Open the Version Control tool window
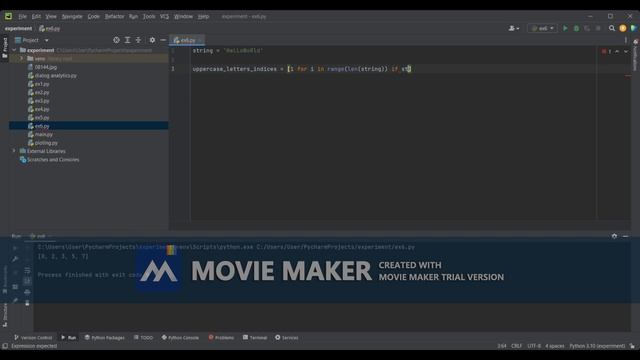 (x=33, y=338)
